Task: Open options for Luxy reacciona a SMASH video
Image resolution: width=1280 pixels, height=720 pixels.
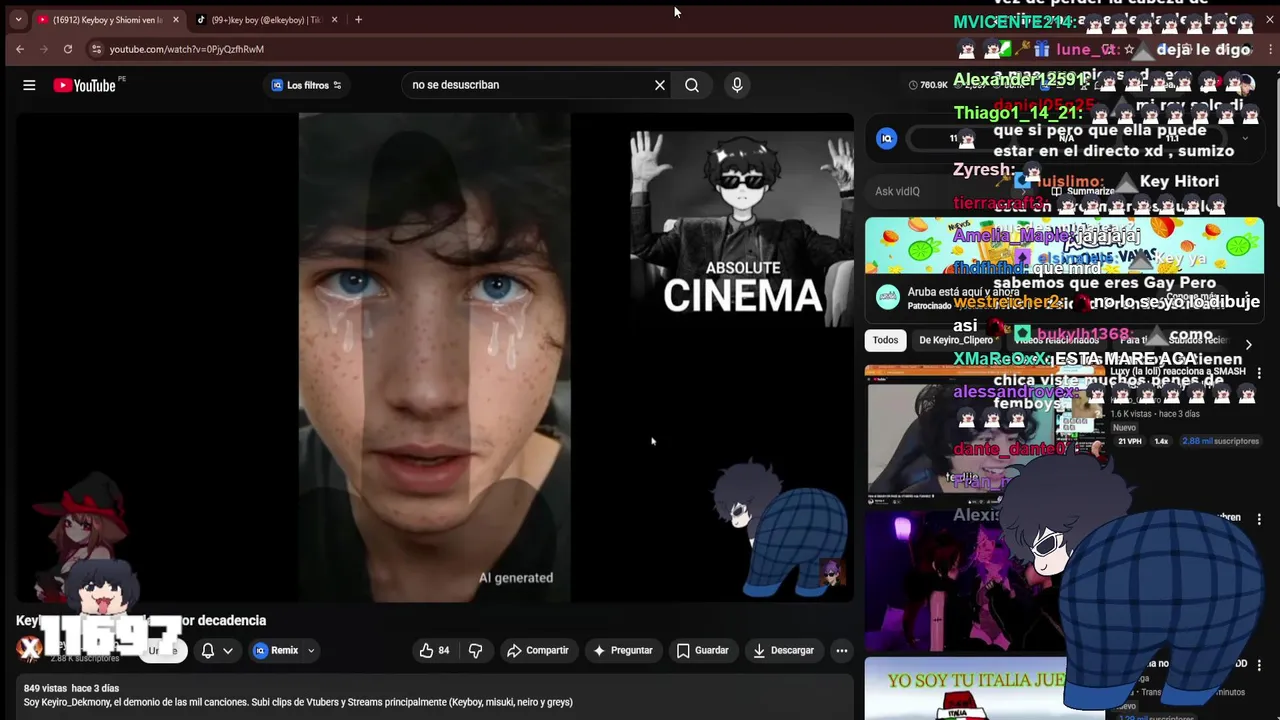Action: (1259, 373)
